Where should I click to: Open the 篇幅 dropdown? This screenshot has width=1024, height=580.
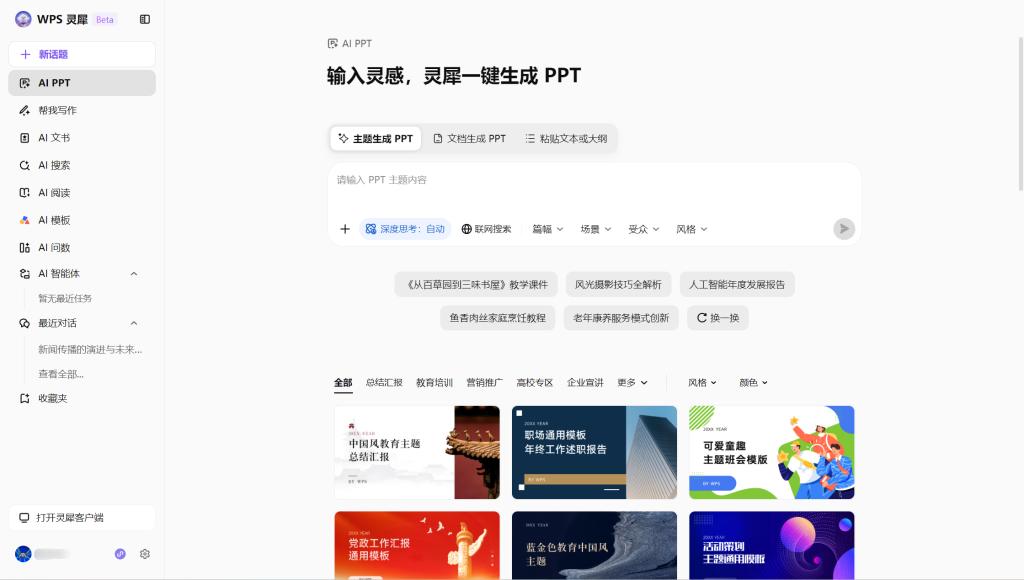(x=547, y=229)
